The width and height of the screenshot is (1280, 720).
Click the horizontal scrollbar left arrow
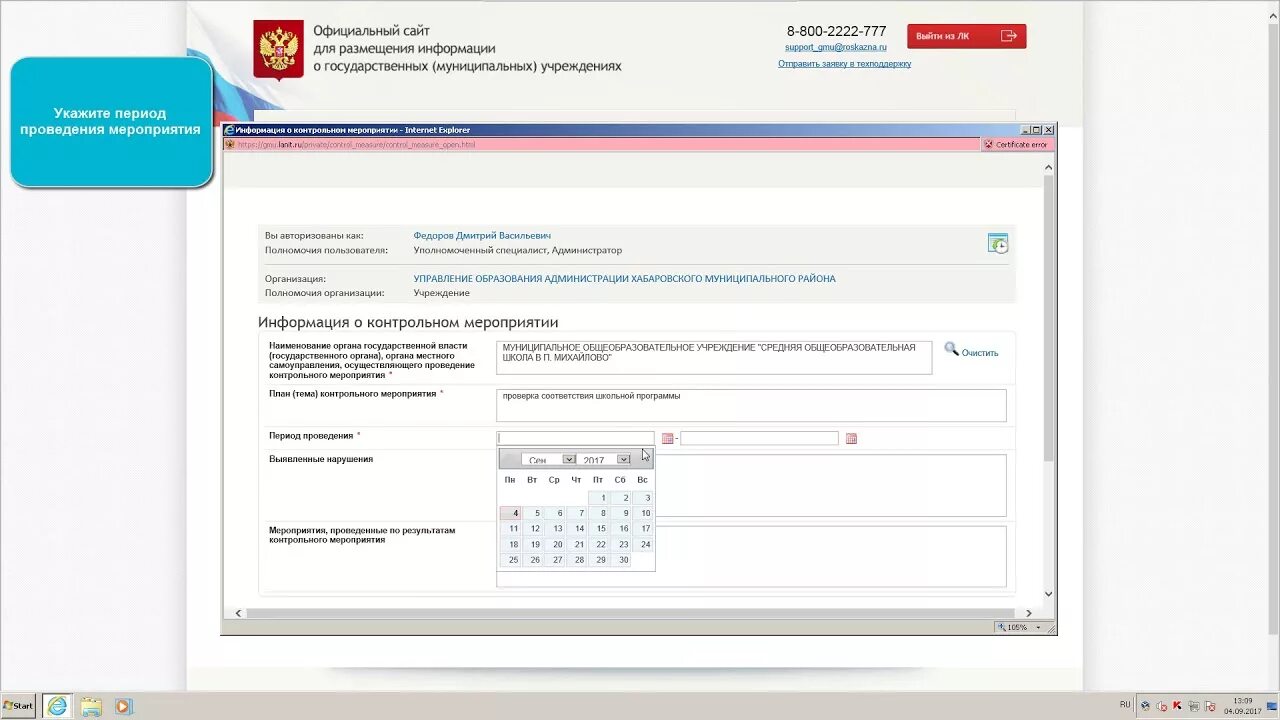[238, 613]
